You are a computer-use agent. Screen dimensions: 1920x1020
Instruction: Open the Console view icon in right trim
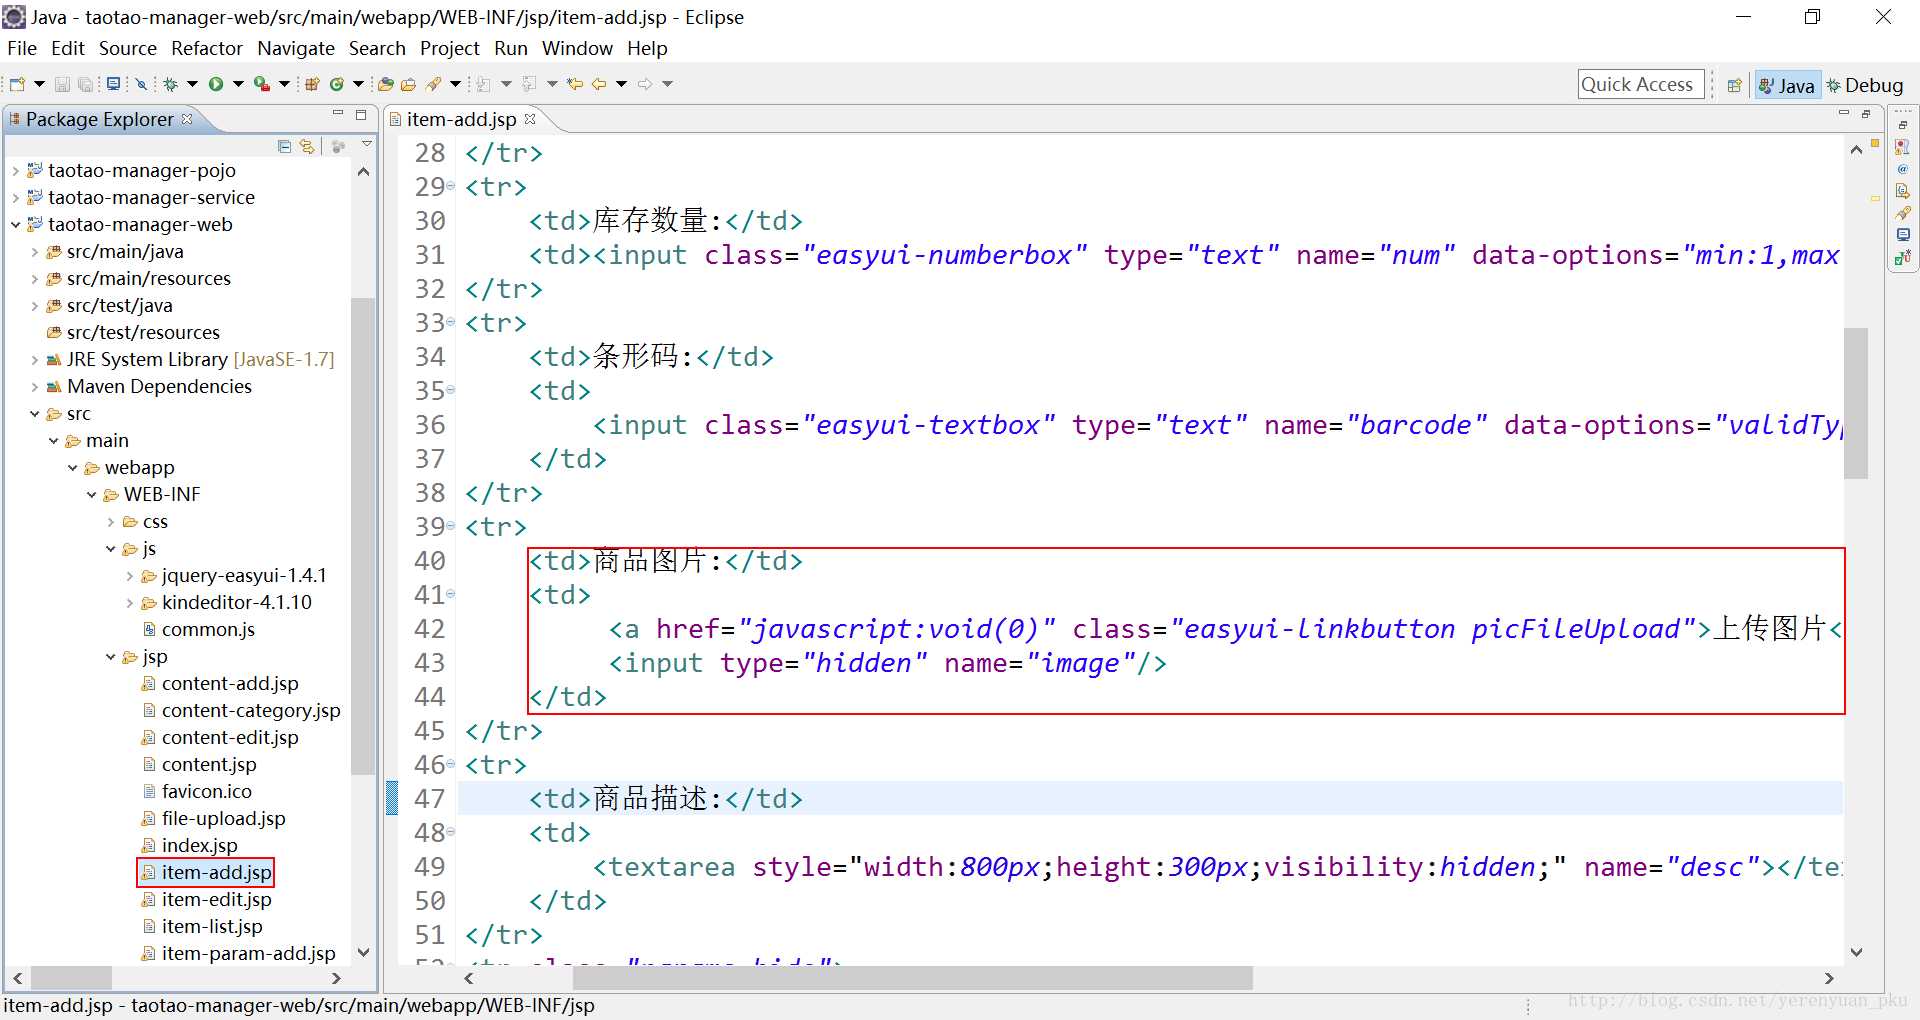click(1903, 235)
